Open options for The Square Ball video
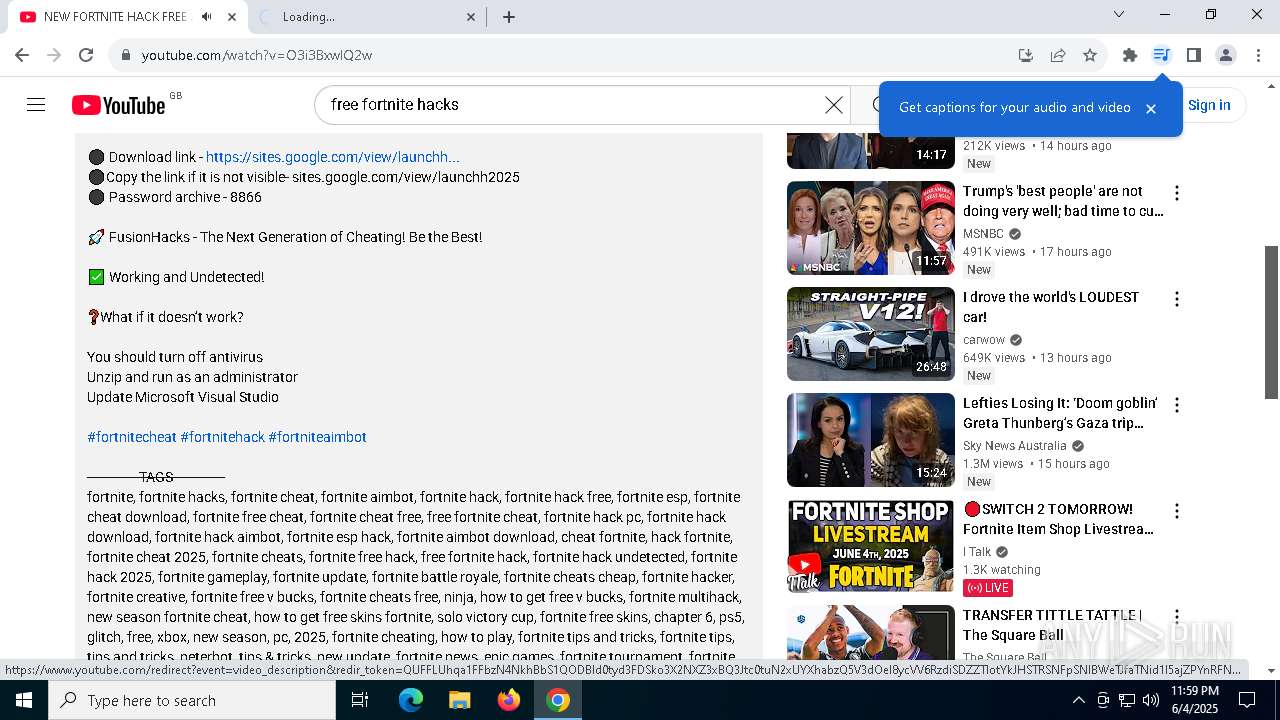This screenshot has width=1280, height=720. pos(1177,617)
